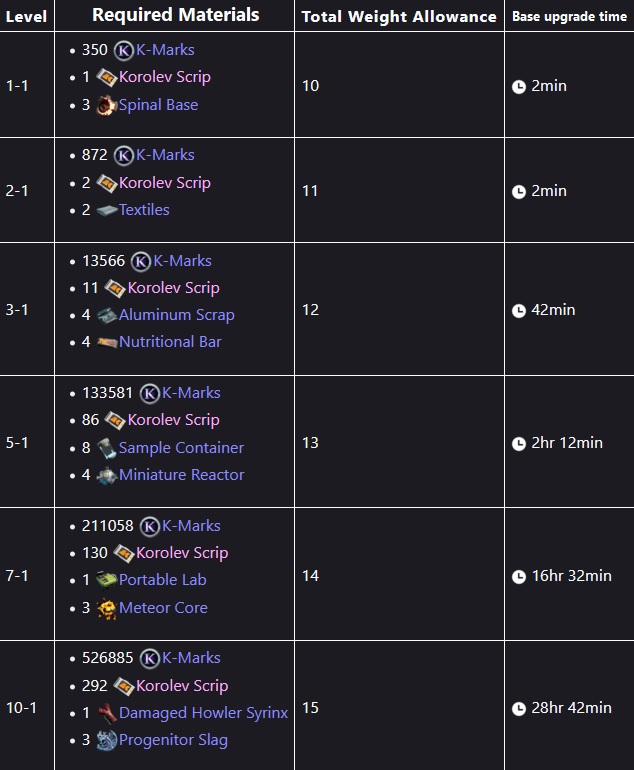Click the Miniature Reactor item icon

tap(107, 475)
